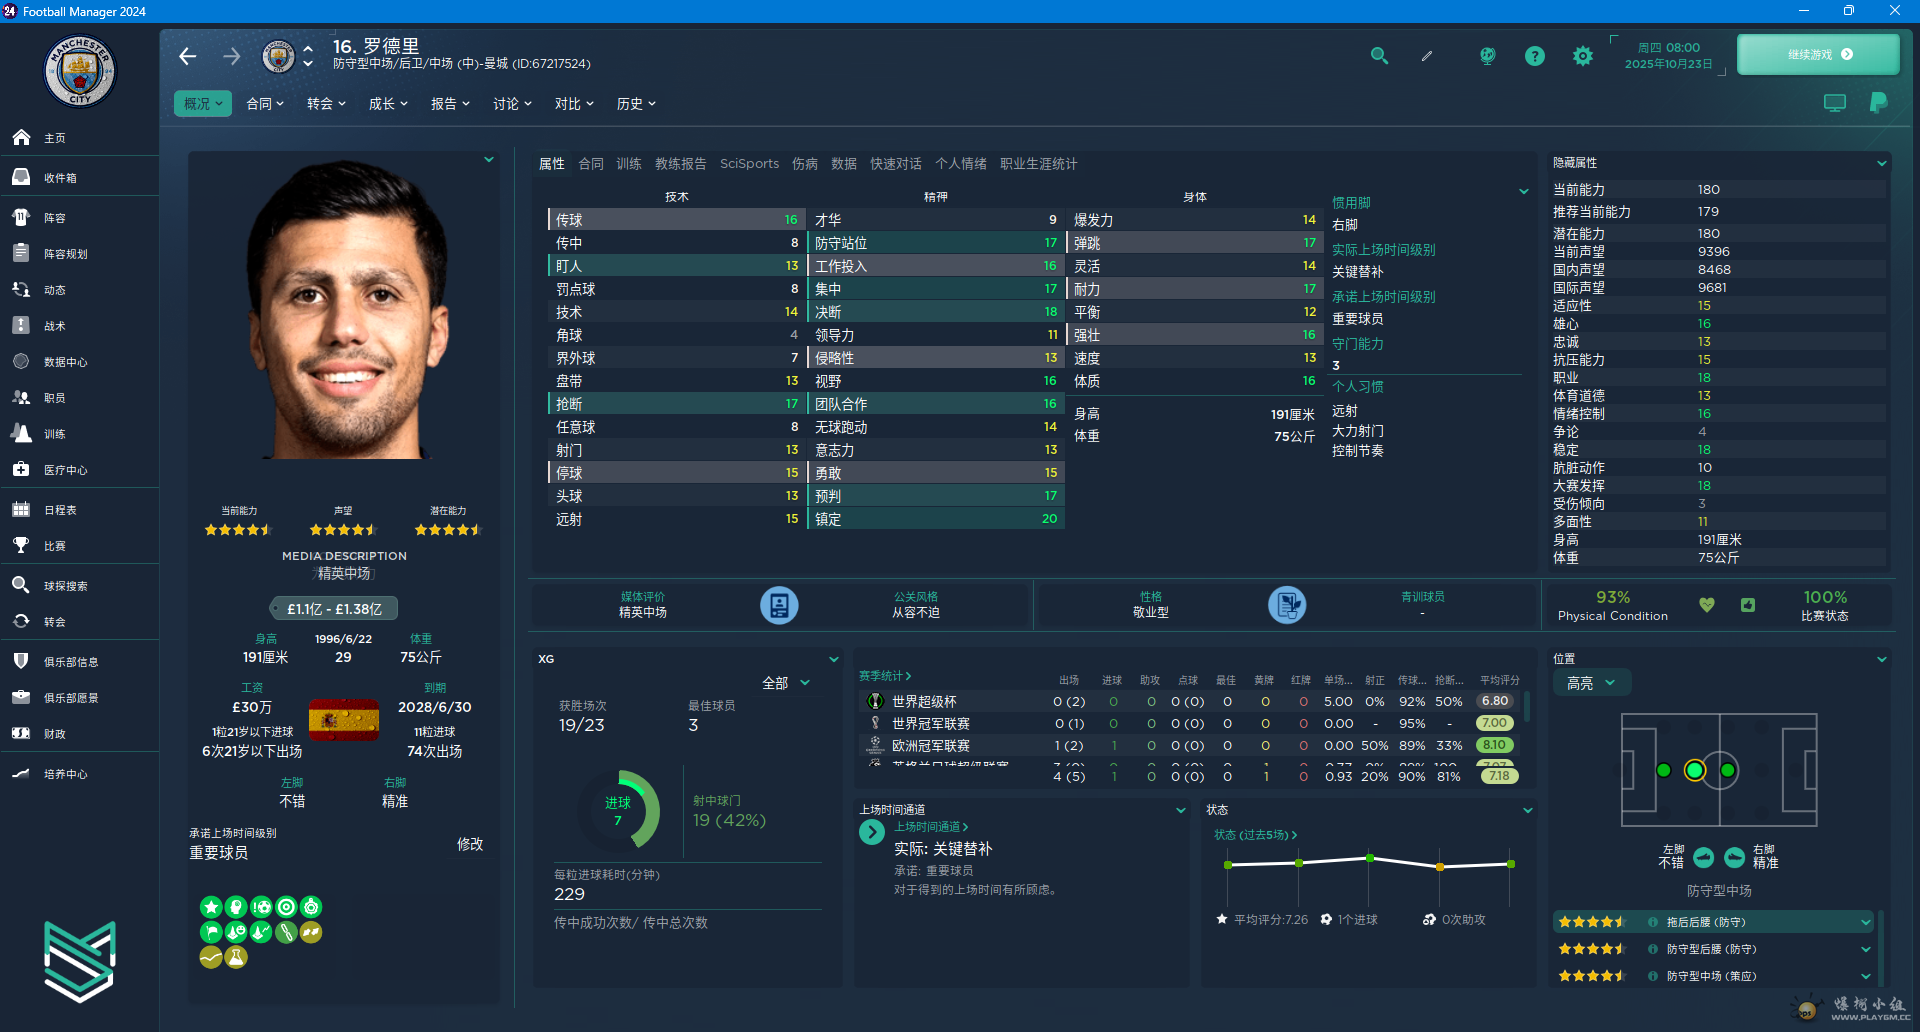Switch to the 训练 tab
This screenshot has width=1920, height=1032.
[x=629, y=164]
